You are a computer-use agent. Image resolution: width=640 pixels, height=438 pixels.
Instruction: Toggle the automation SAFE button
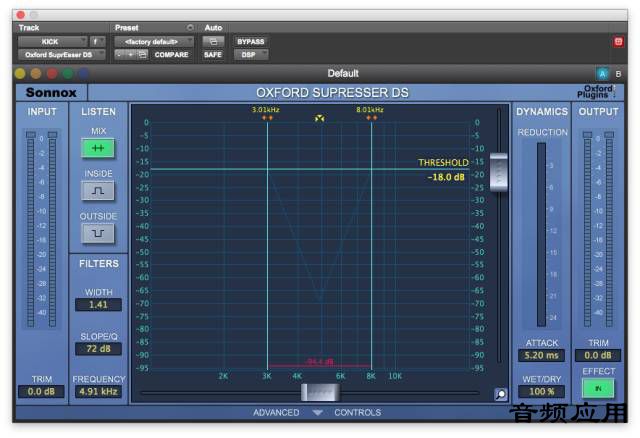[213, 55]
